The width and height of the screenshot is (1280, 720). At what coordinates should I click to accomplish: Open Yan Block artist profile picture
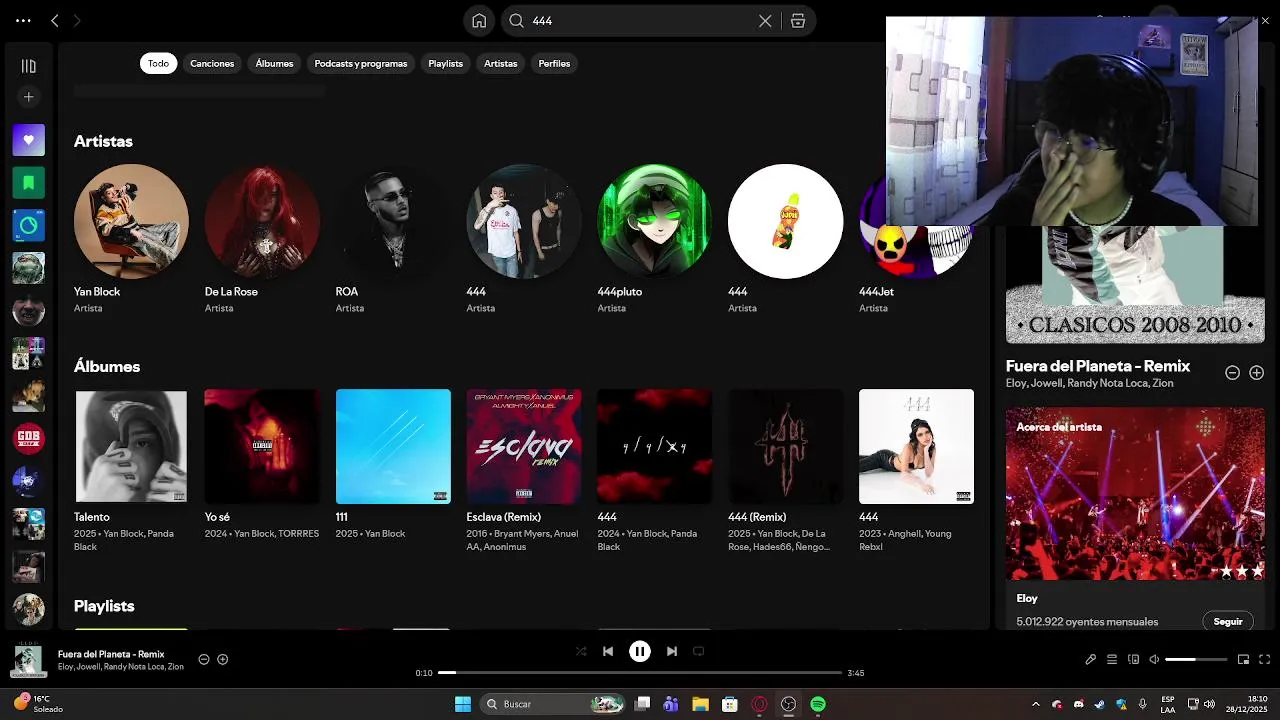[x=131, y=221]
